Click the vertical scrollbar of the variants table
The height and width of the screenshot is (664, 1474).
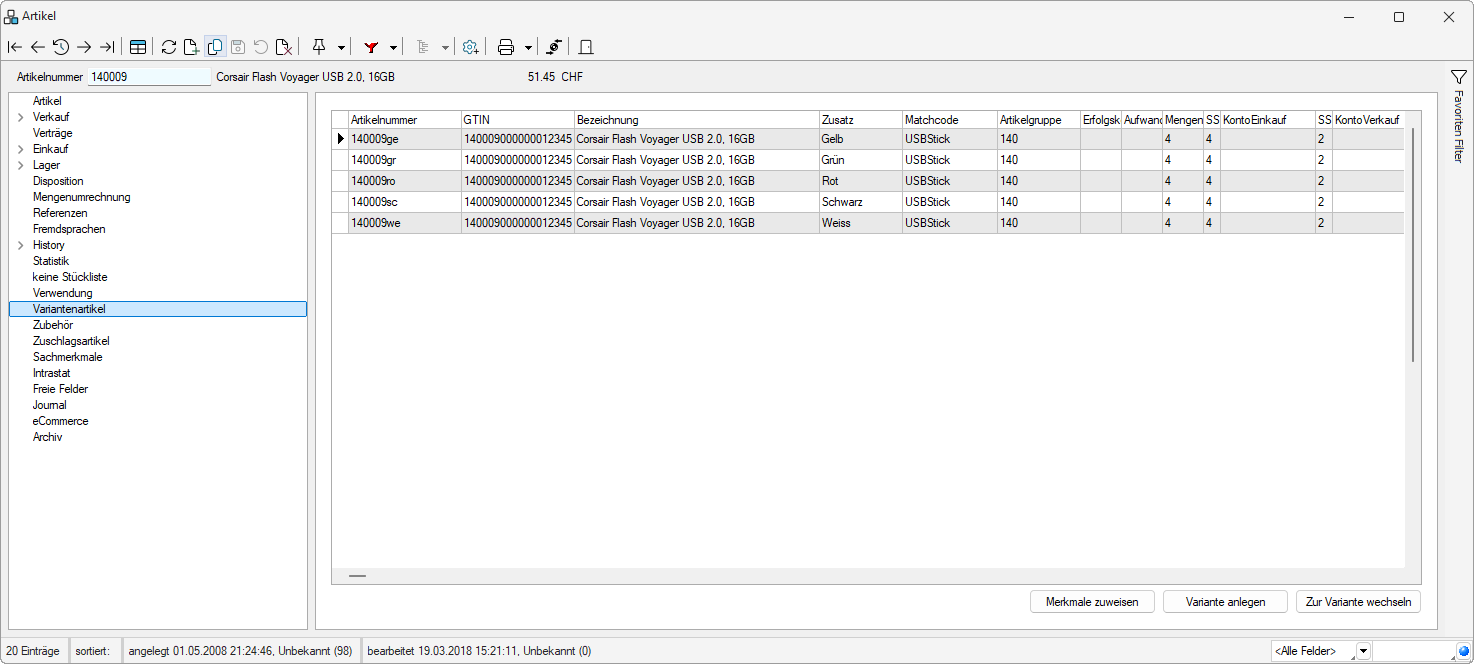(x=1413, y=245)
